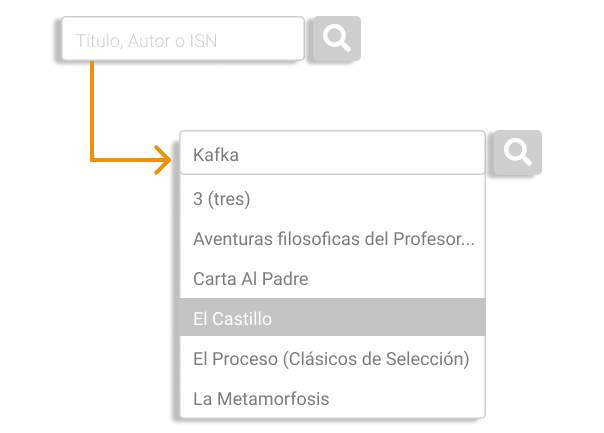Screen dimensions: 604x433
Task: Click the typed word 'Kafka'
Action: (x=216, y=155)
